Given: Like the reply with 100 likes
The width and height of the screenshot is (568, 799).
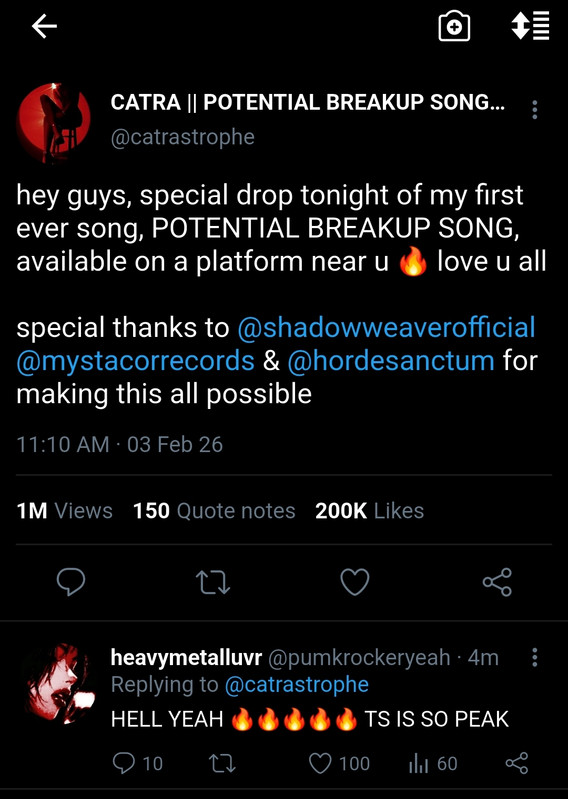Looking at the screenshot, I should tap(339, 763).
